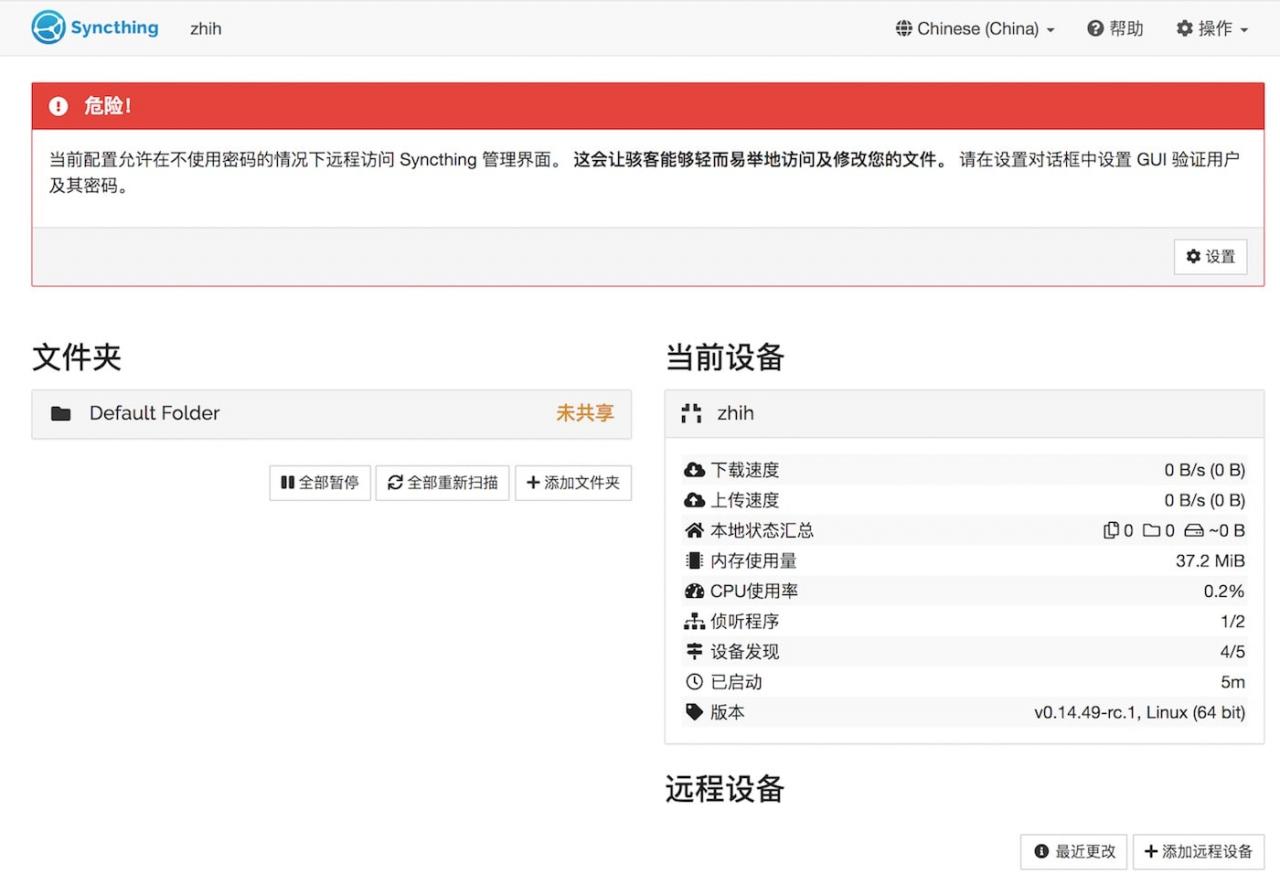The image size is (1280, 885).
Task: Click the folder icon of Default Folder
Action: [x=61, y=413]
